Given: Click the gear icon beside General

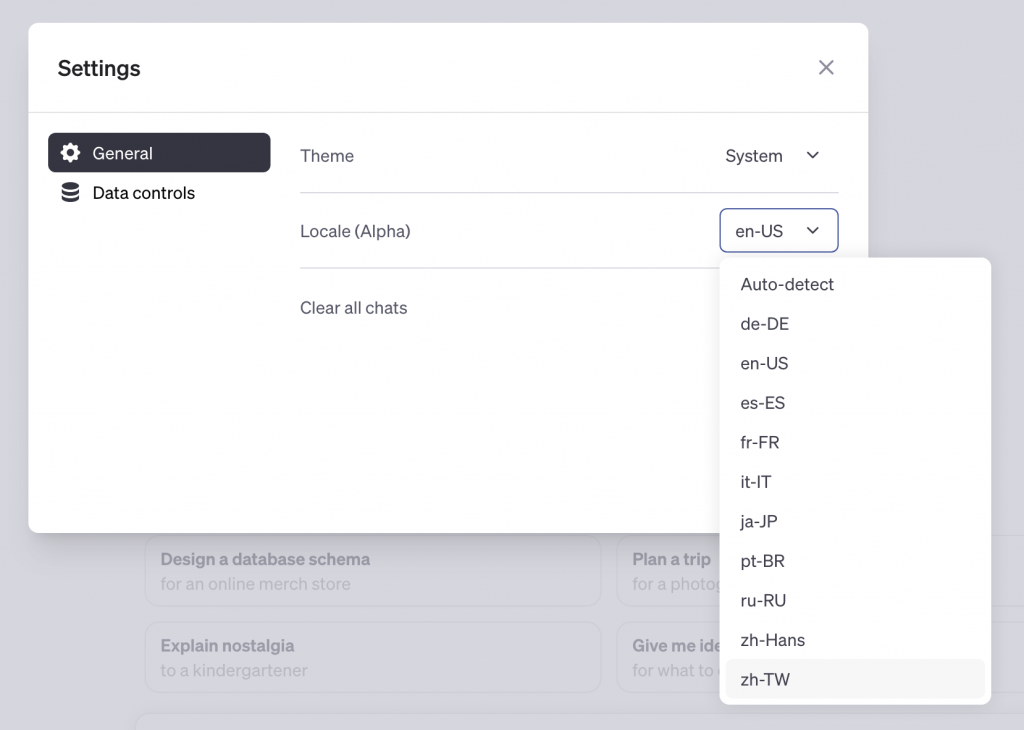Looking at the screenshot, I should click(x=70, y=153).
